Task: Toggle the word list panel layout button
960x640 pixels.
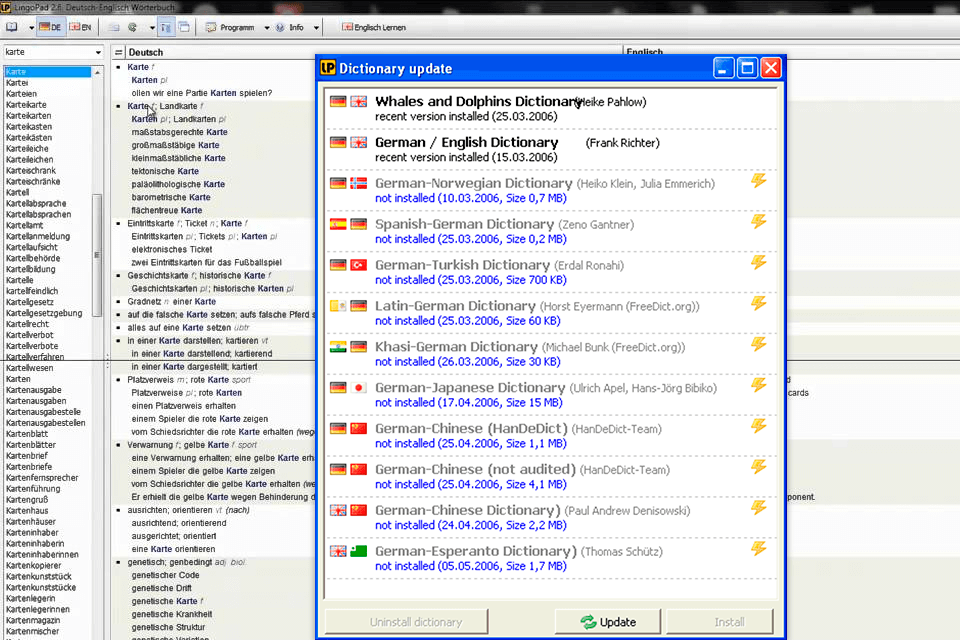Action: coord(166,28)
